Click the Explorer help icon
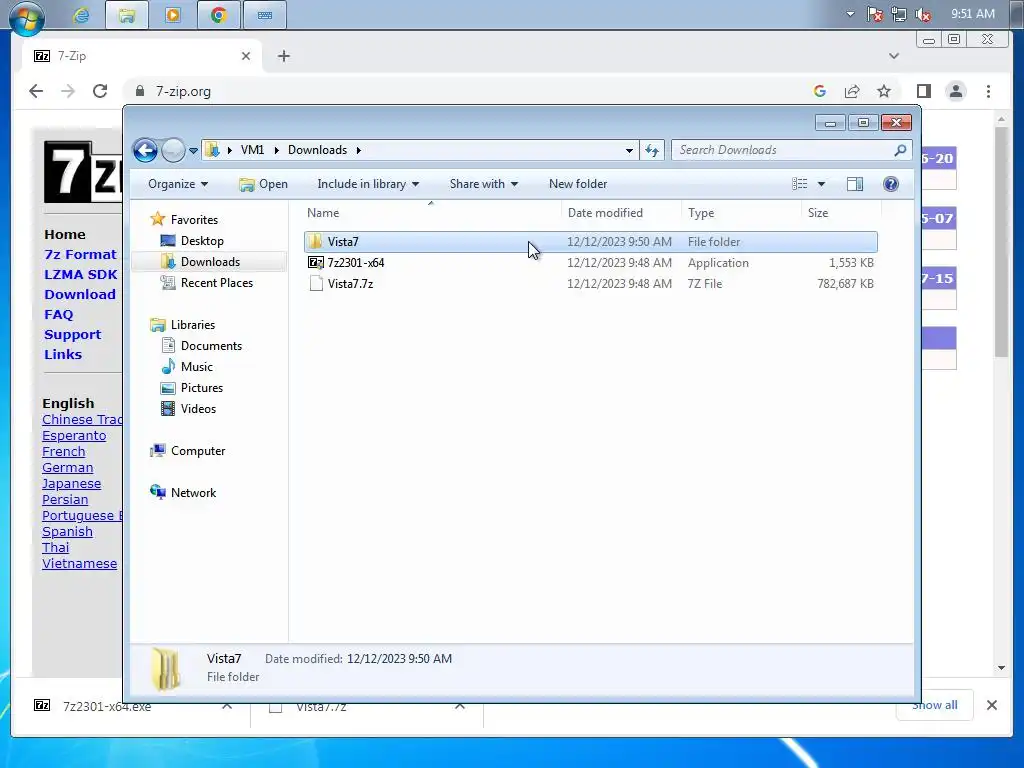This screenshot has width=1024, height=768. 891,184
